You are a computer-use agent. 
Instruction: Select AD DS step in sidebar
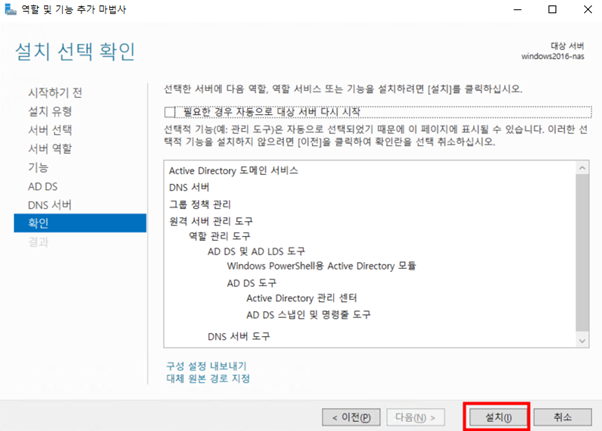pos(43,187)
